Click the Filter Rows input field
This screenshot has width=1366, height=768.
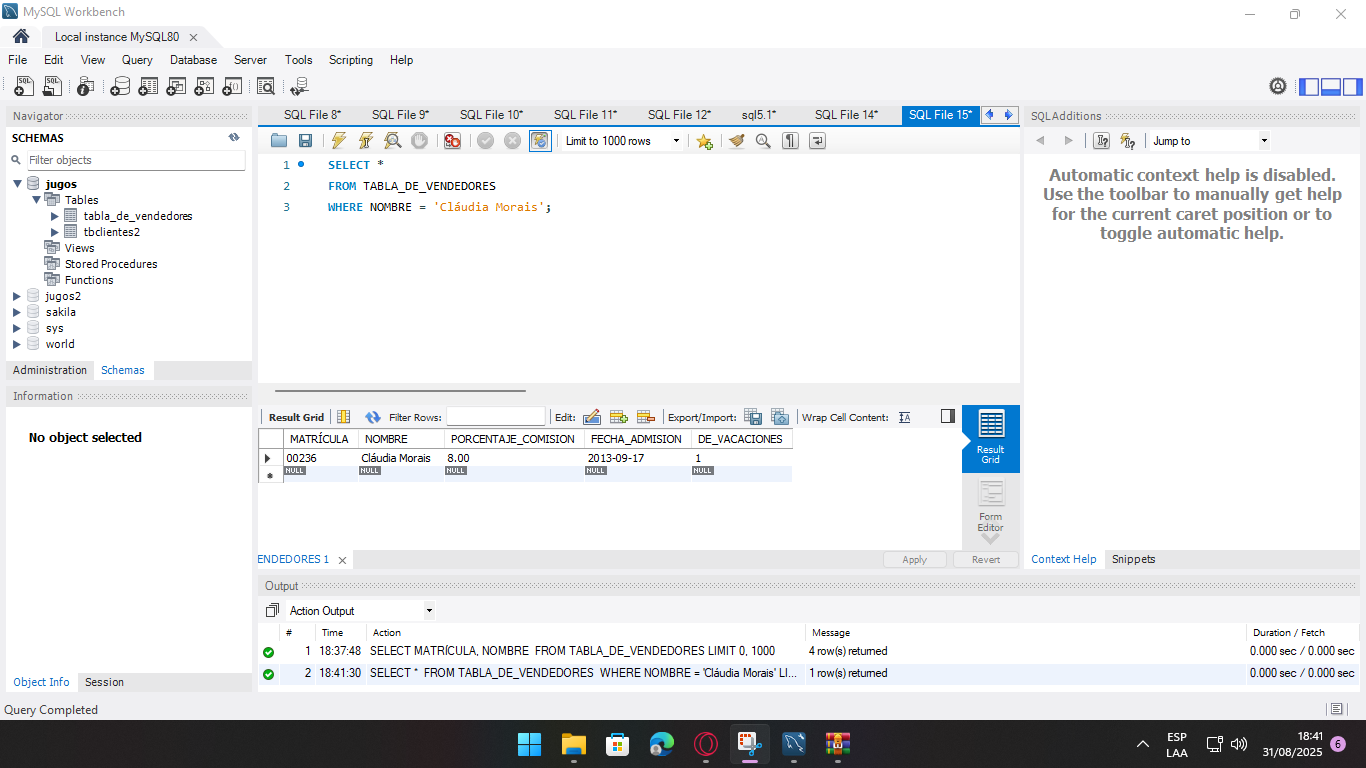(x=496, y=417)
